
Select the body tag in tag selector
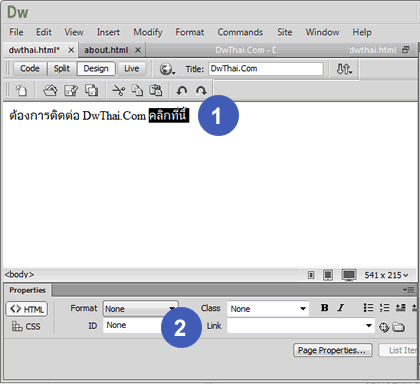click(x=19, y=275)
